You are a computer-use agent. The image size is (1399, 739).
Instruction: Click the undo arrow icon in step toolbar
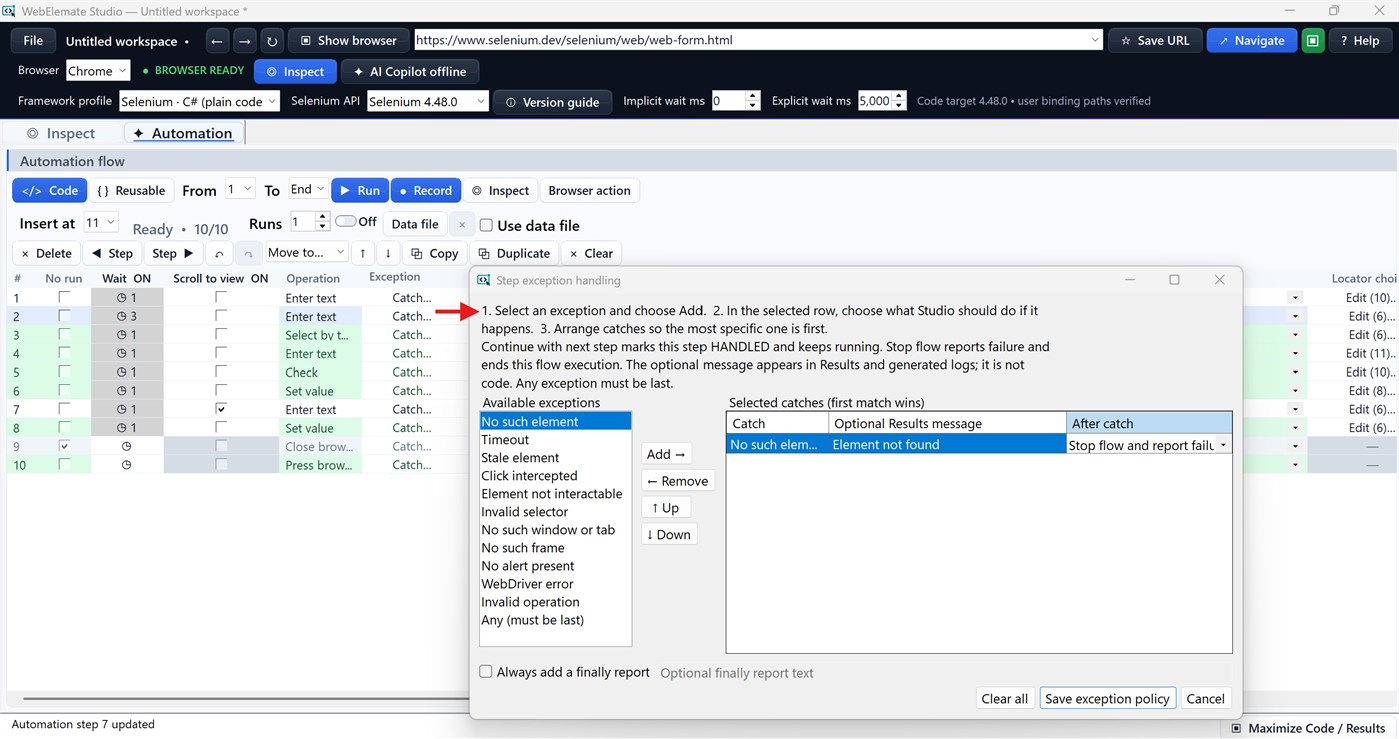pyautogui.click(x=220, y=254)
